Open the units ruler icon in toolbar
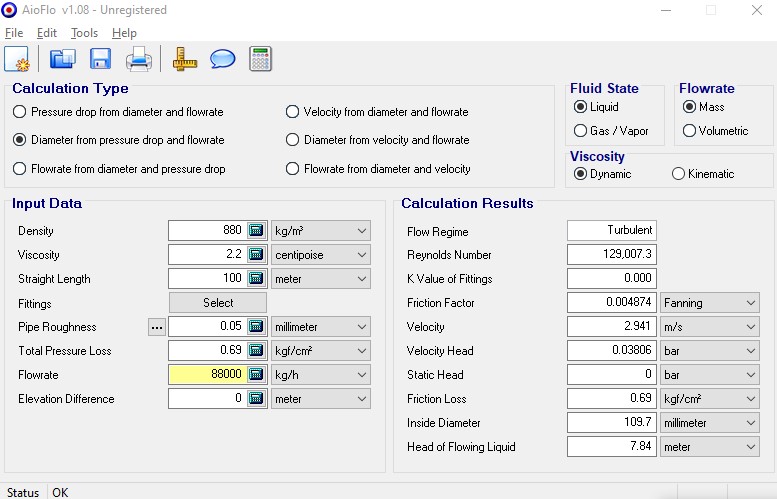Screen dimensions: 777x499 (185, 59)
